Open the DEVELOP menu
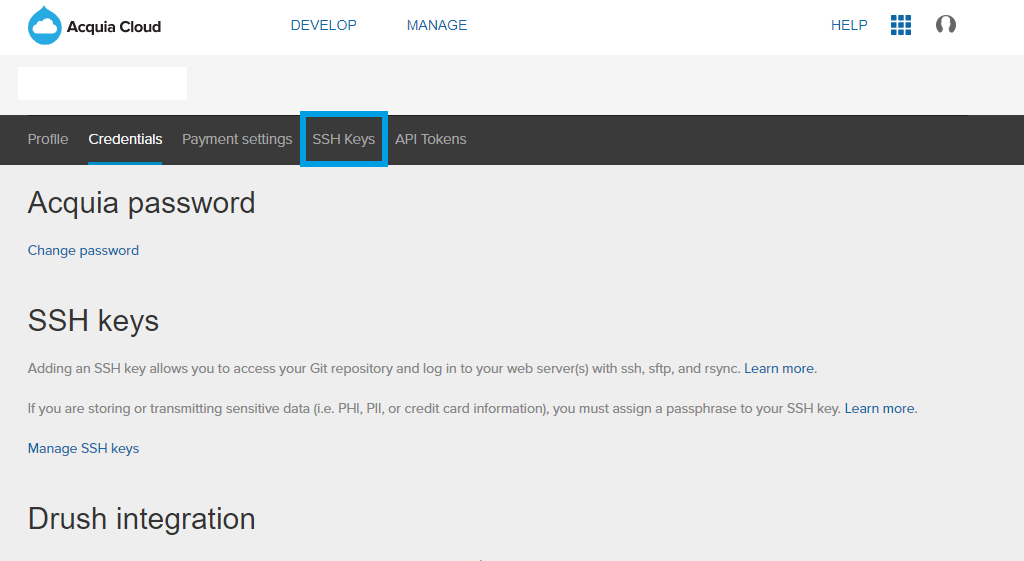Viewport: 1024px width, 561px height. 323,25
